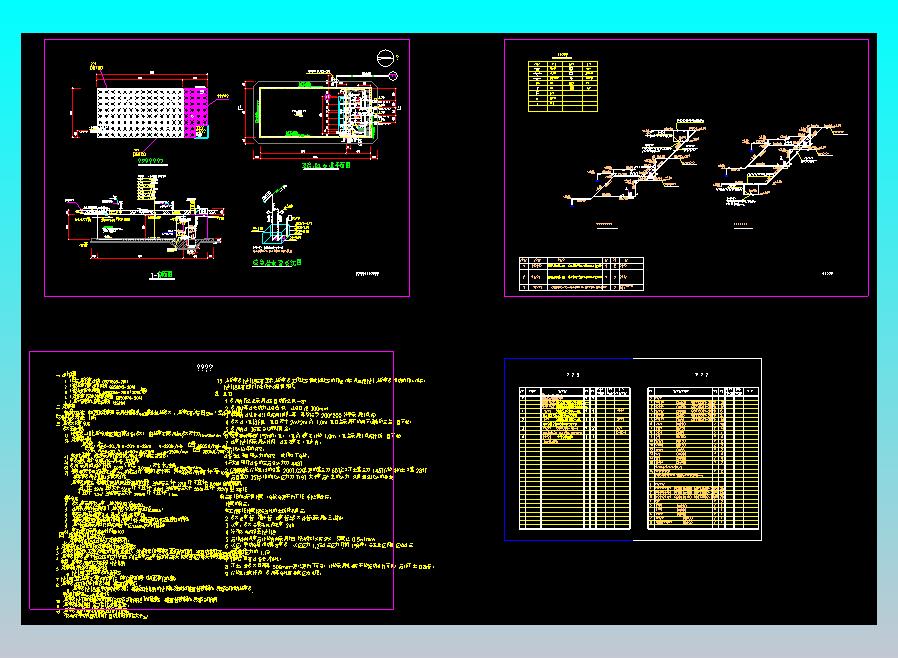Select the north arrow compass symbol
This screenshot has height=658, width=898.
pyautogui.click(x=385, y=57)
